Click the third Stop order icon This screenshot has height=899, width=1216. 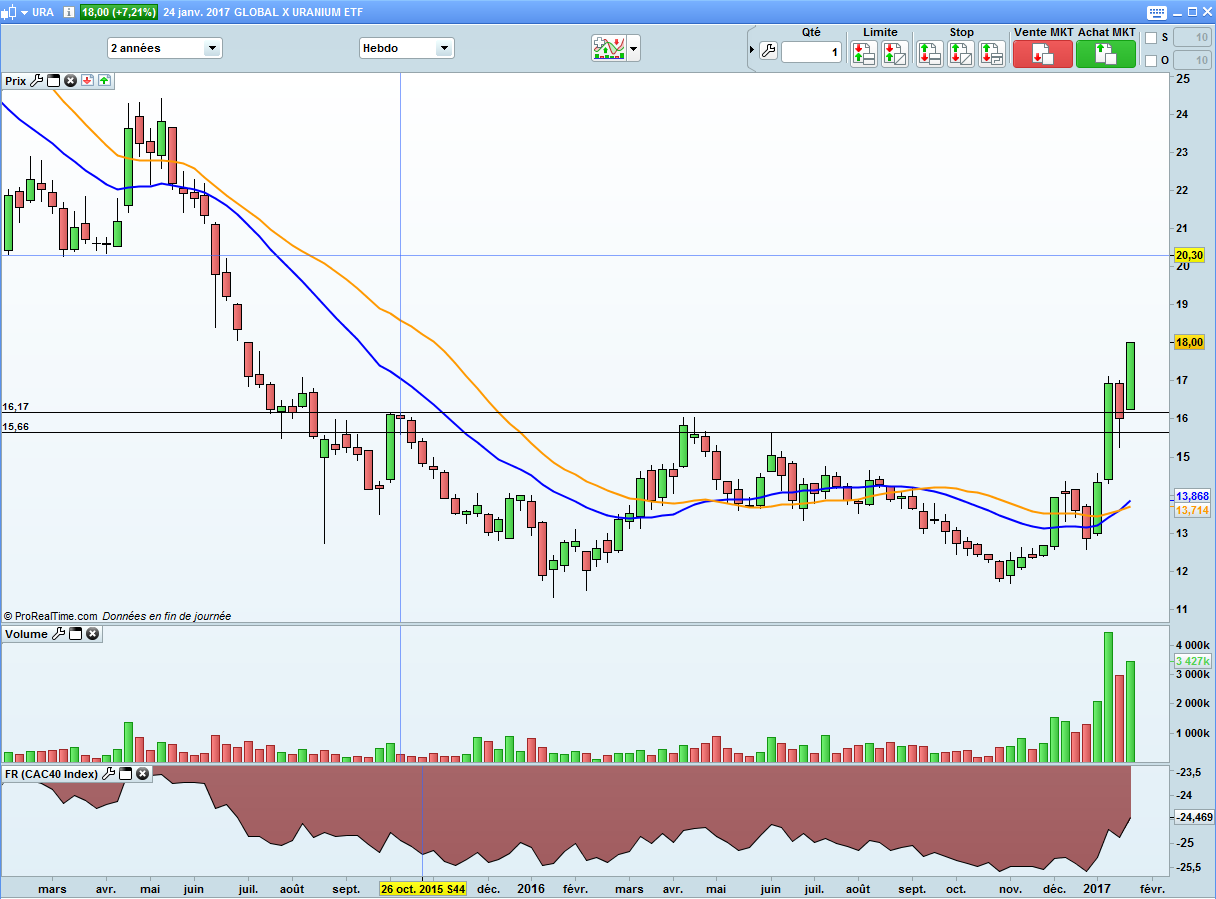click(991, 54)
